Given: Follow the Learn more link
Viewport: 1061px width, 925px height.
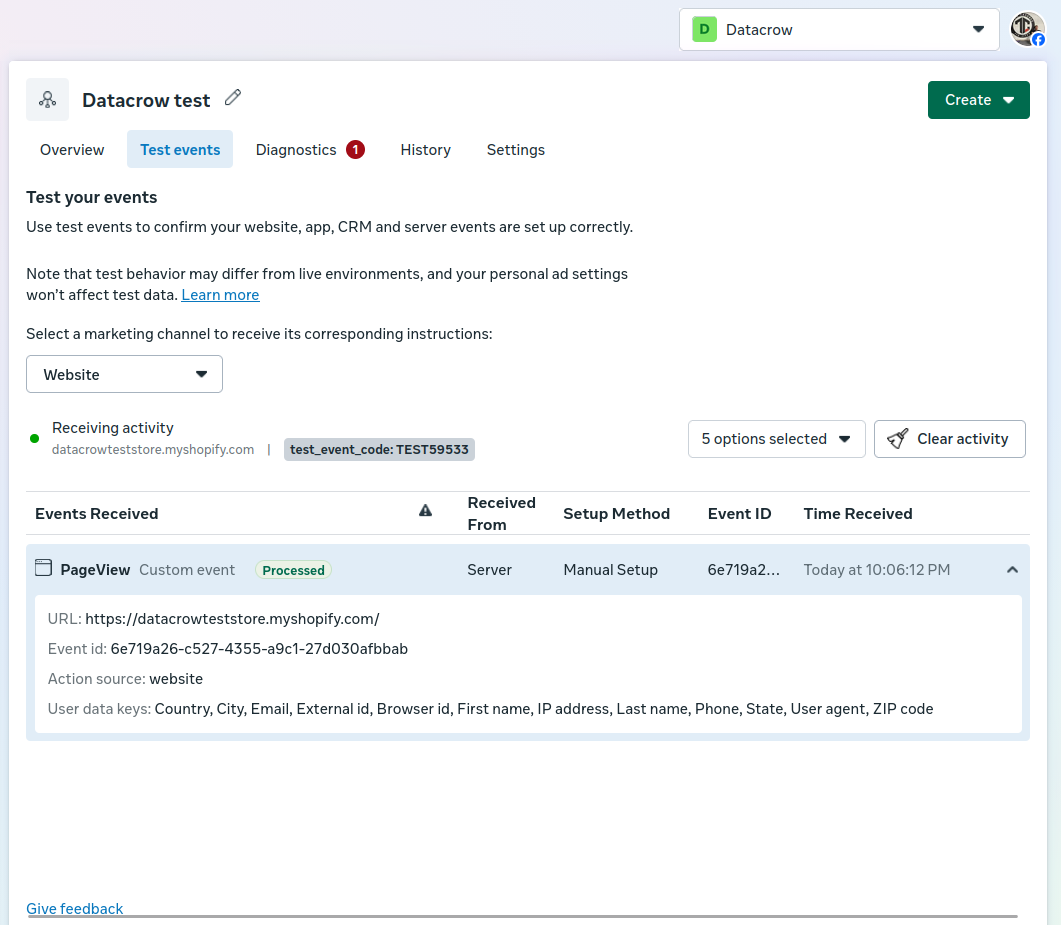Looking at the screenshot, I should tap(220, 295).
